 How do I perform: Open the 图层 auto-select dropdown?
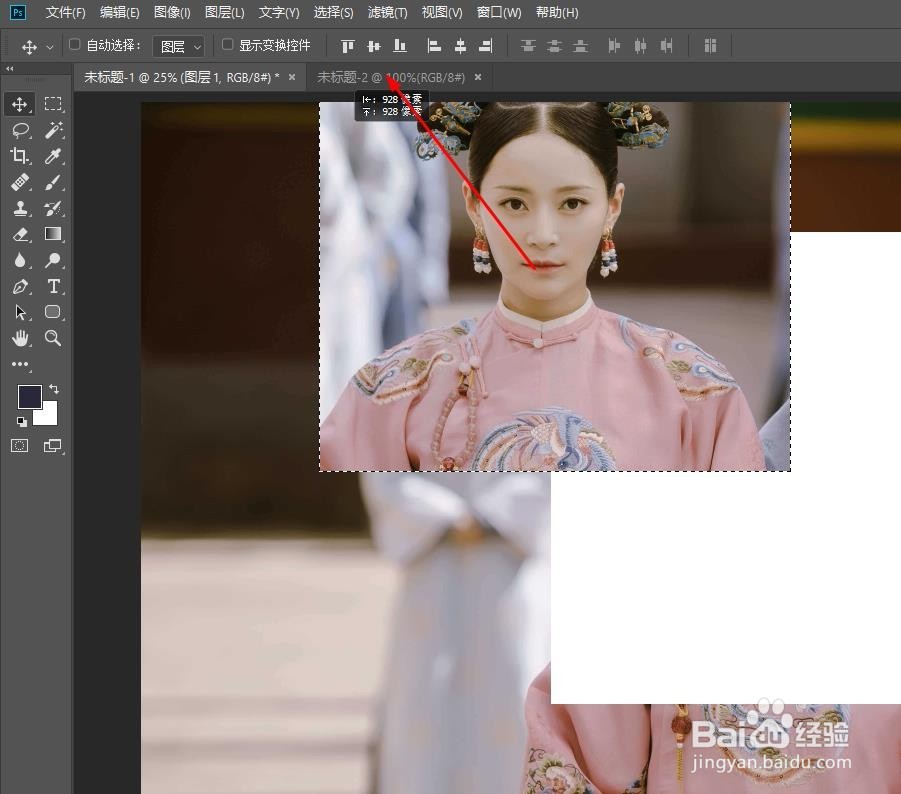click(x=179, y=46)
